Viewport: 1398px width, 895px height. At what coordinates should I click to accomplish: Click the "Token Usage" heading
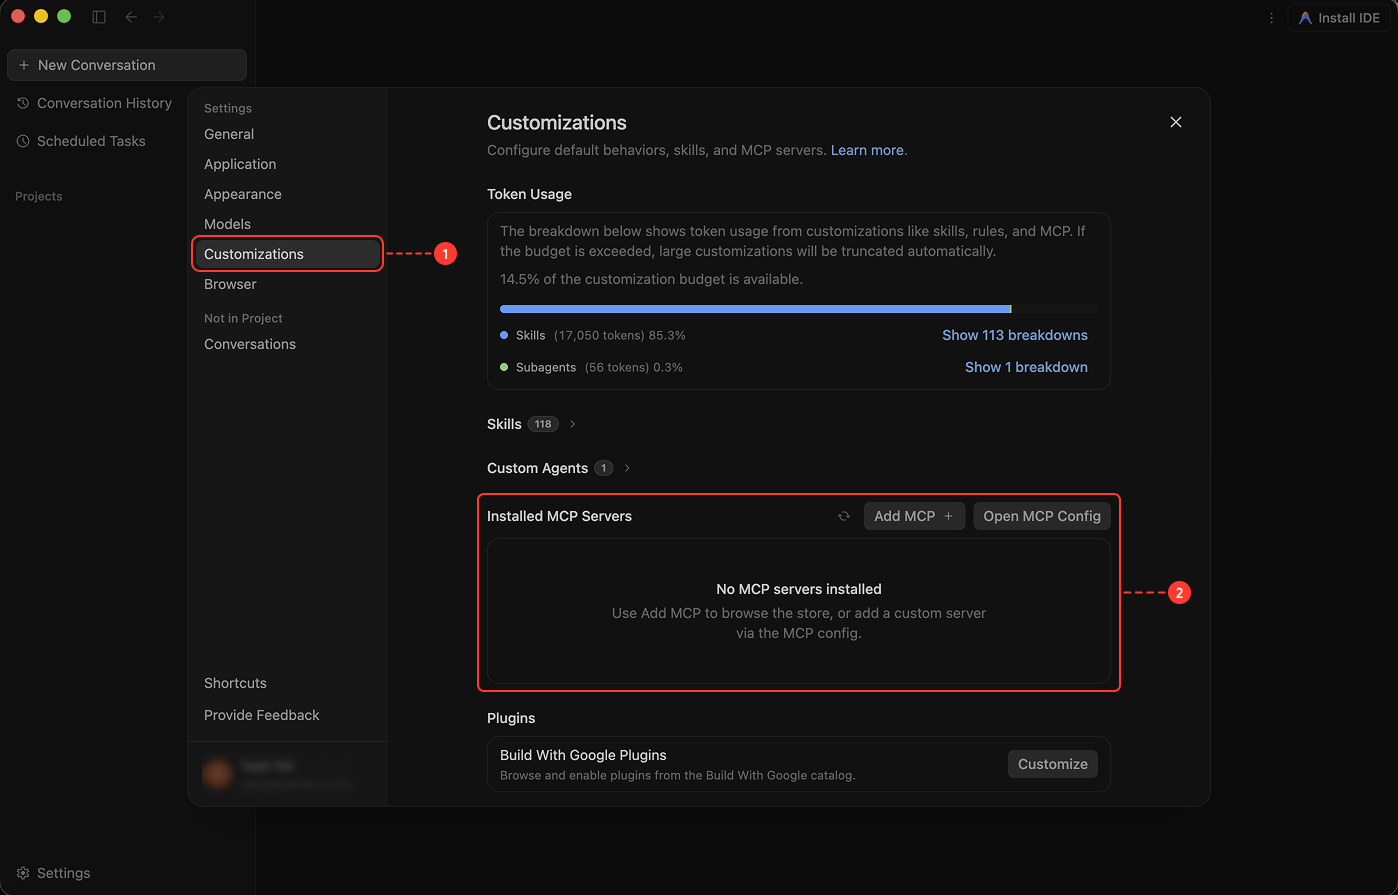point(529,194)
